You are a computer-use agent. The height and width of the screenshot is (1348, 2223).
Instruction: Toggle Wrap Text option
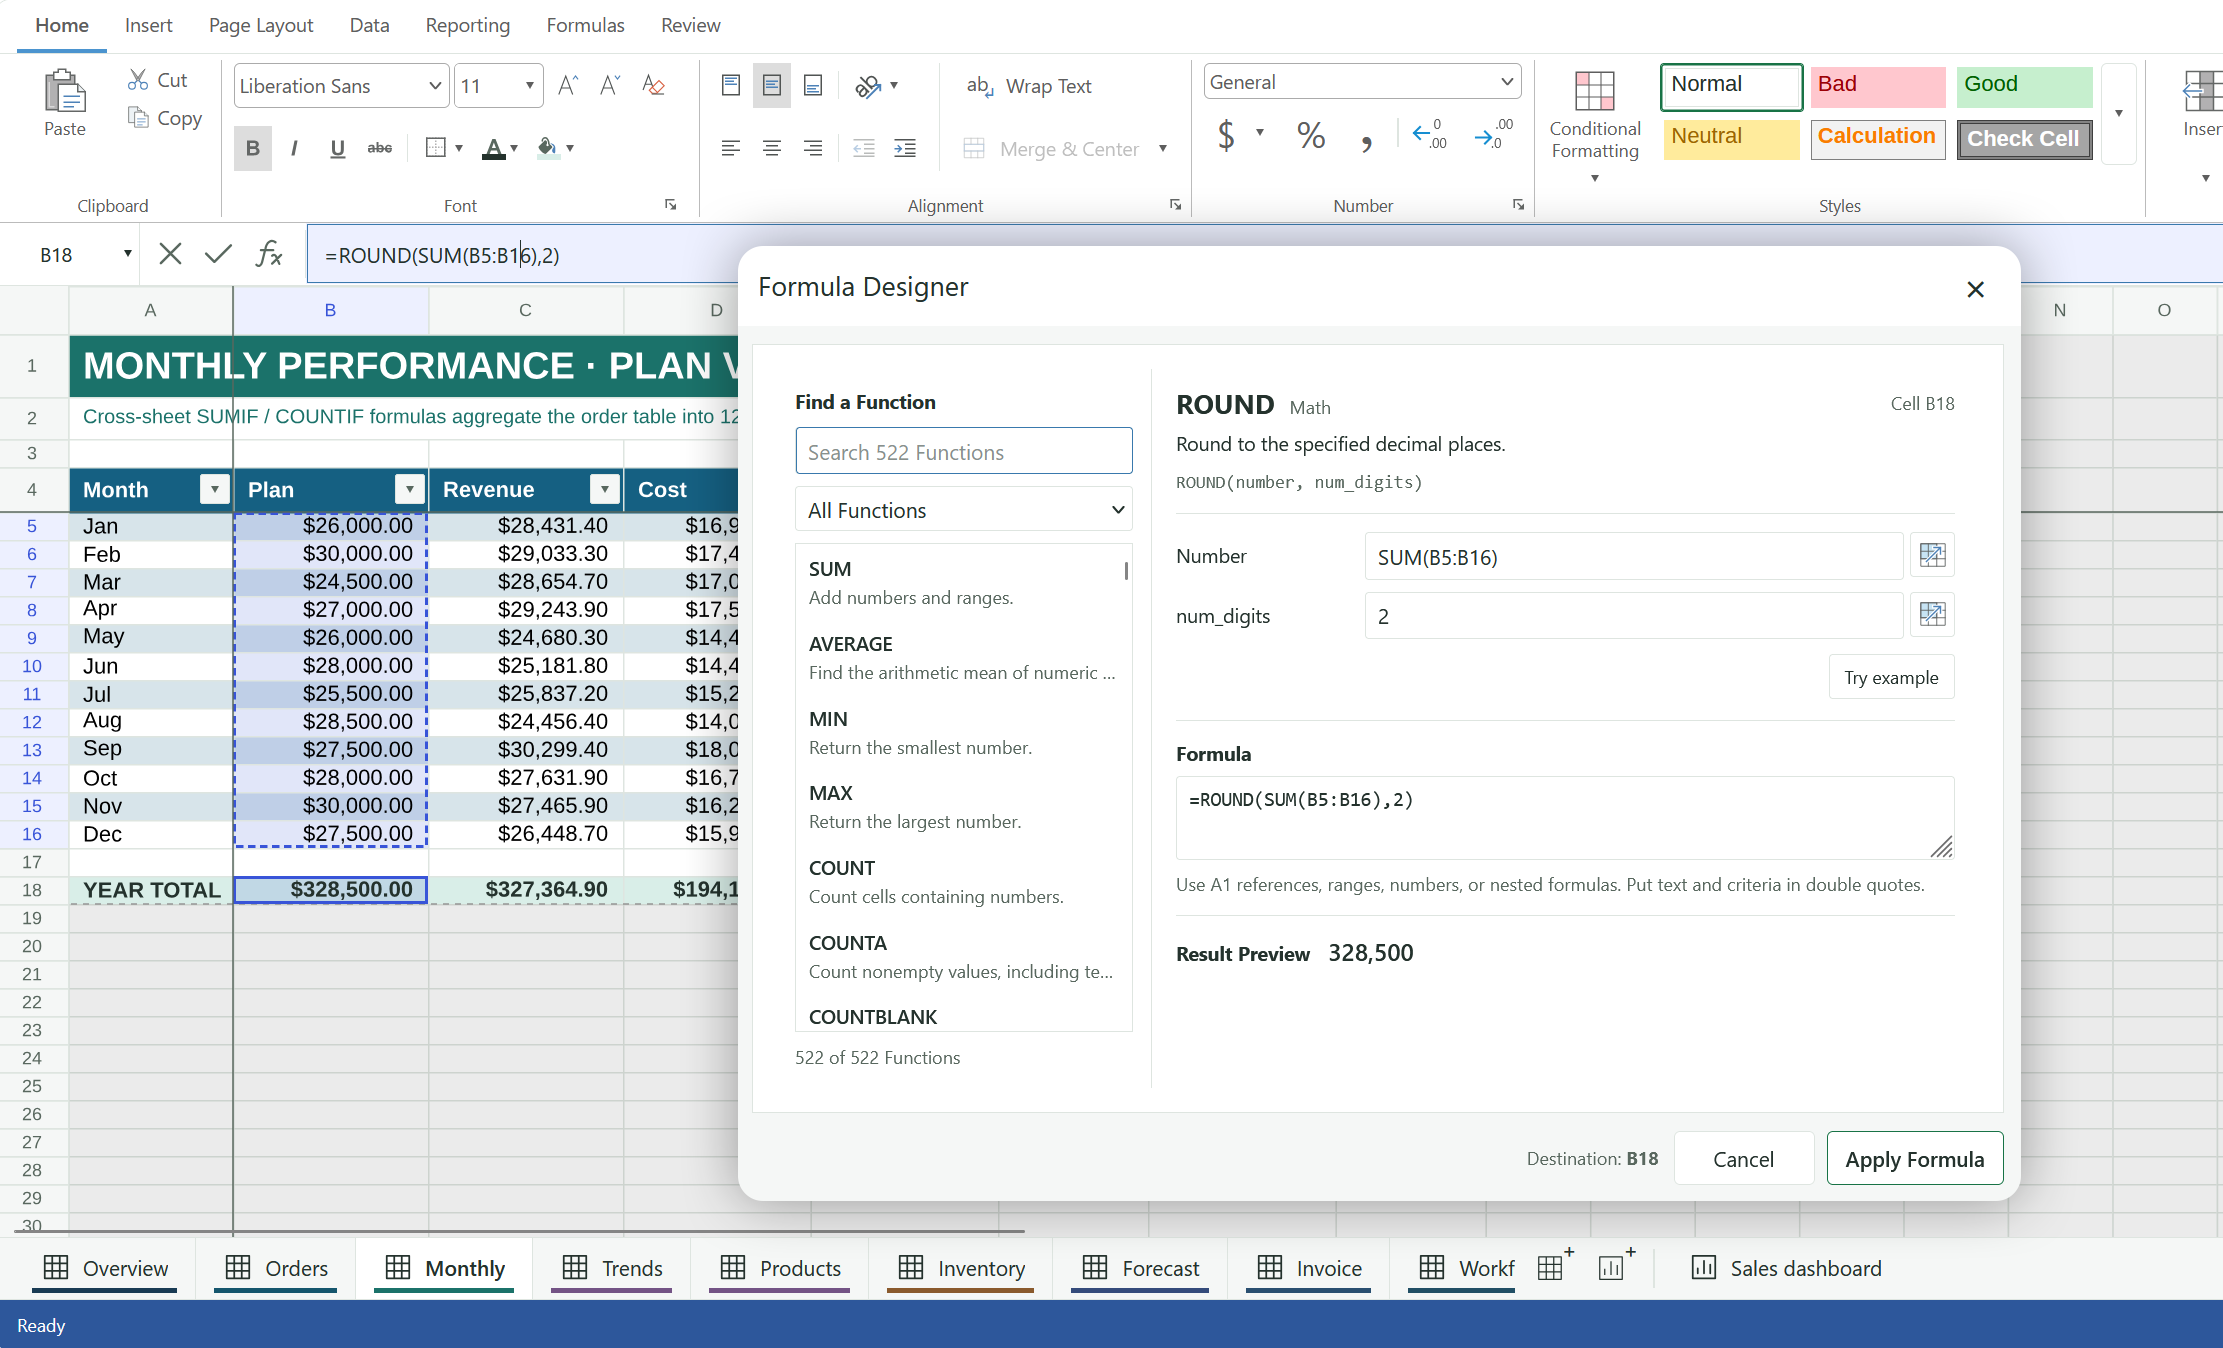[1029, 86]
